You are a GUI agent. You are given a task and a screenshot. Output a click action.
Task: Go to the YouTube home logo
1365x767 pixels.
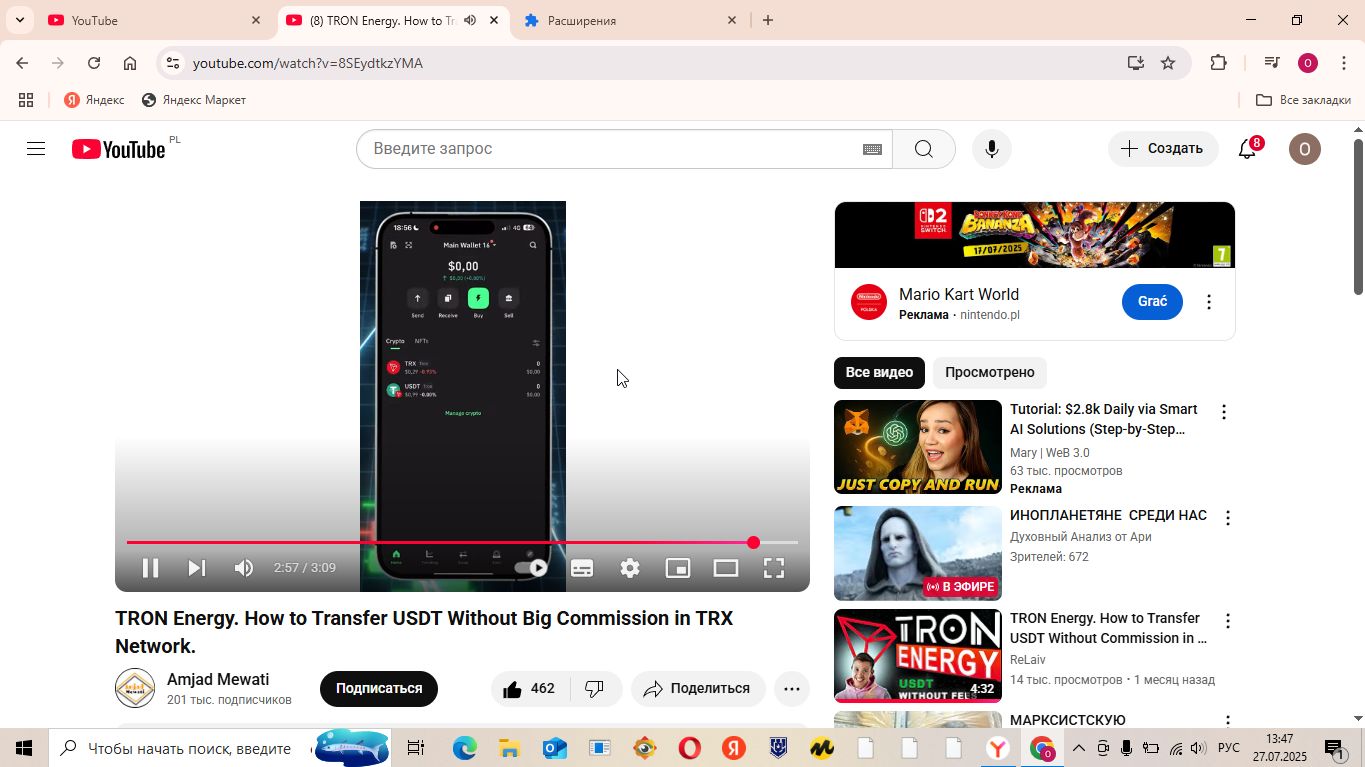(118, 149)
